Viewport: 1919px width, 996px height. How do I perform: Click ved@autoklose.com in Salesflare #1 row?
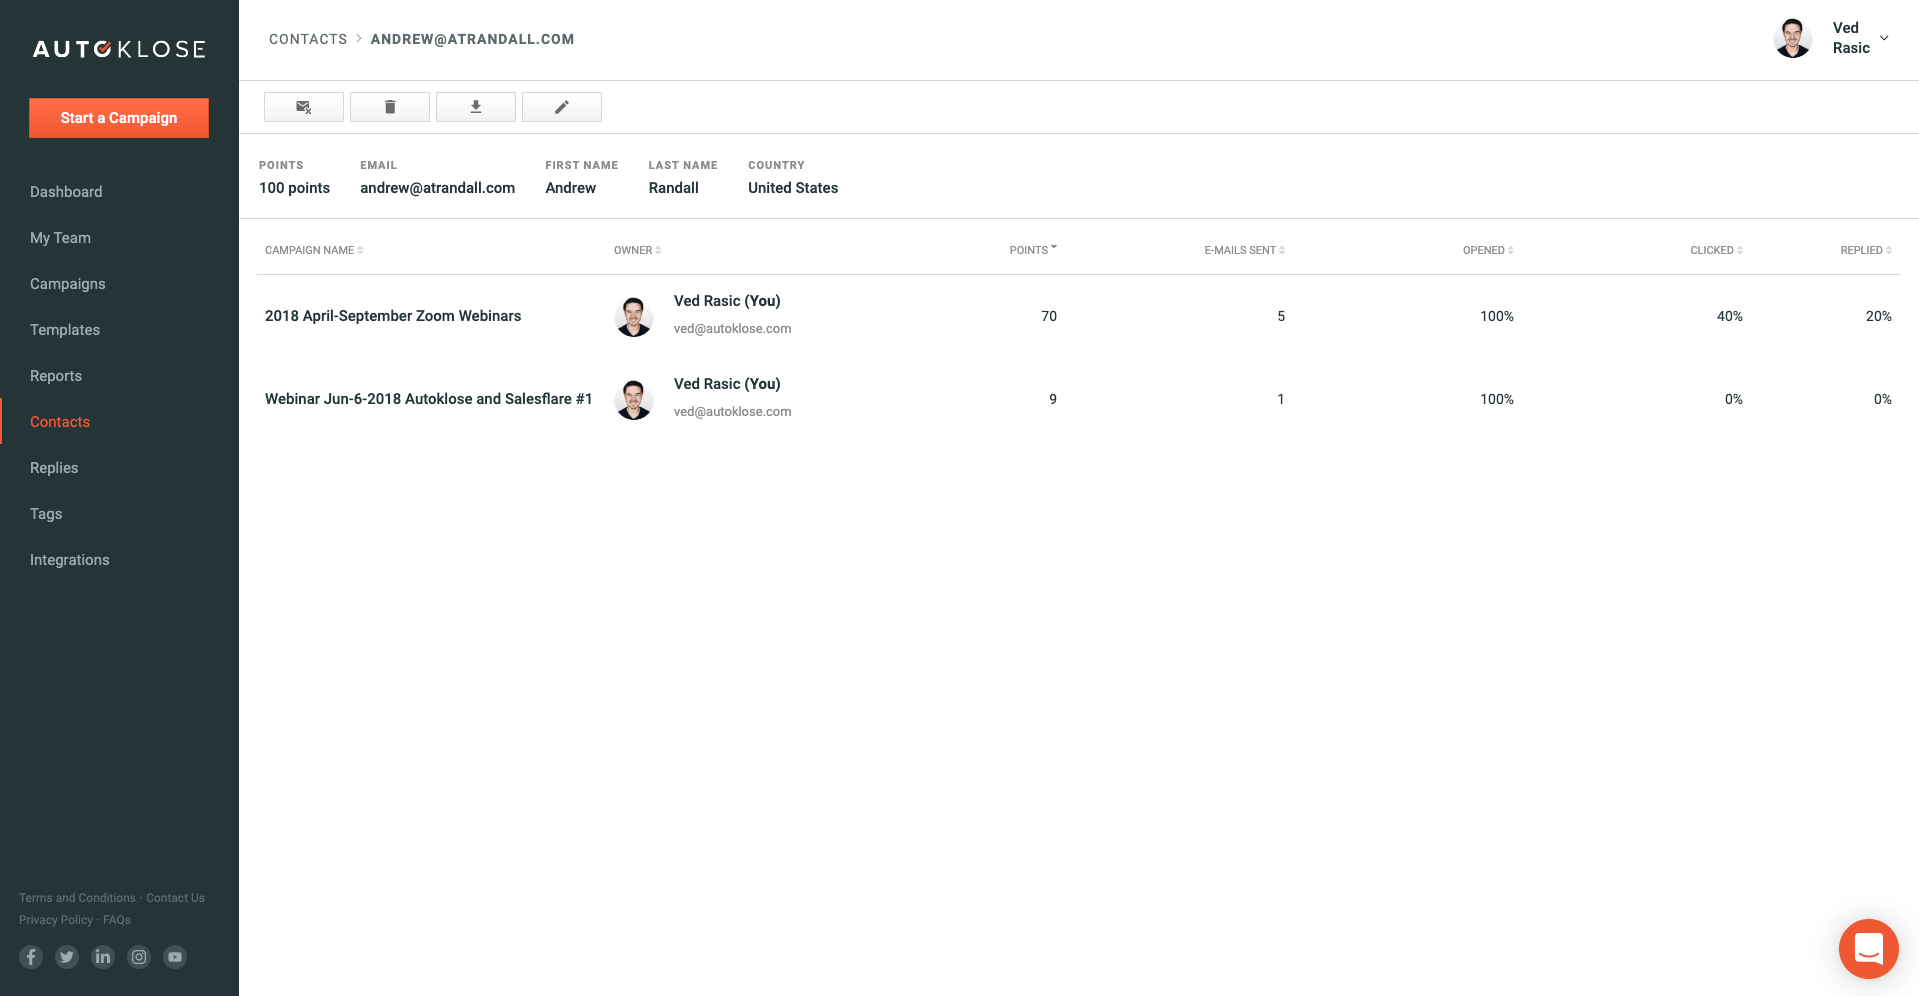733,412
